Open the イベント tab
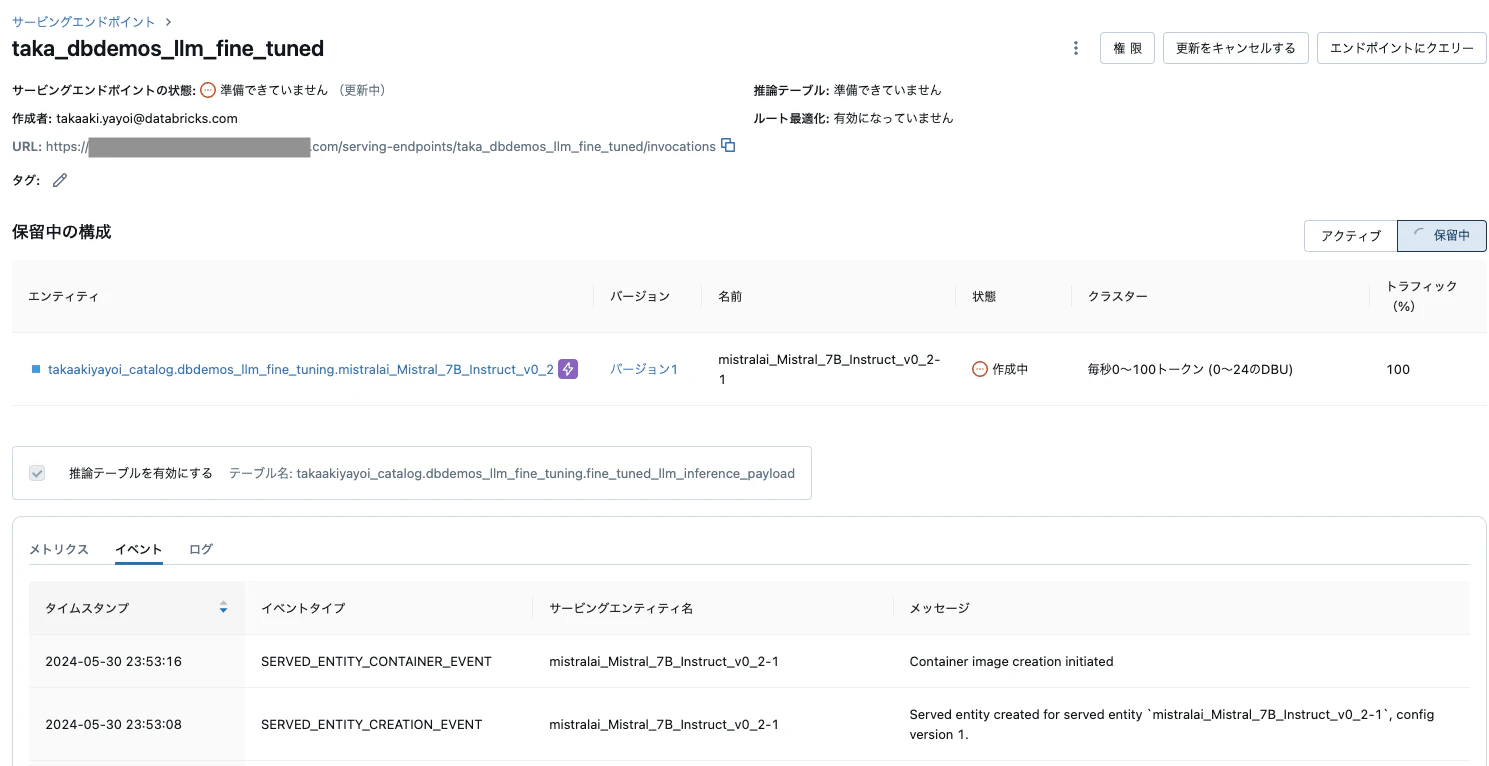The image size is (1489, 766). click(x=138, y=549)
